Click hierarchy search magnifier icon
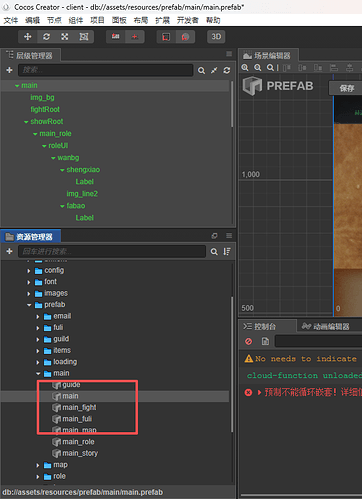The width and height of the screenshot is (362, 499). [201, 70]
